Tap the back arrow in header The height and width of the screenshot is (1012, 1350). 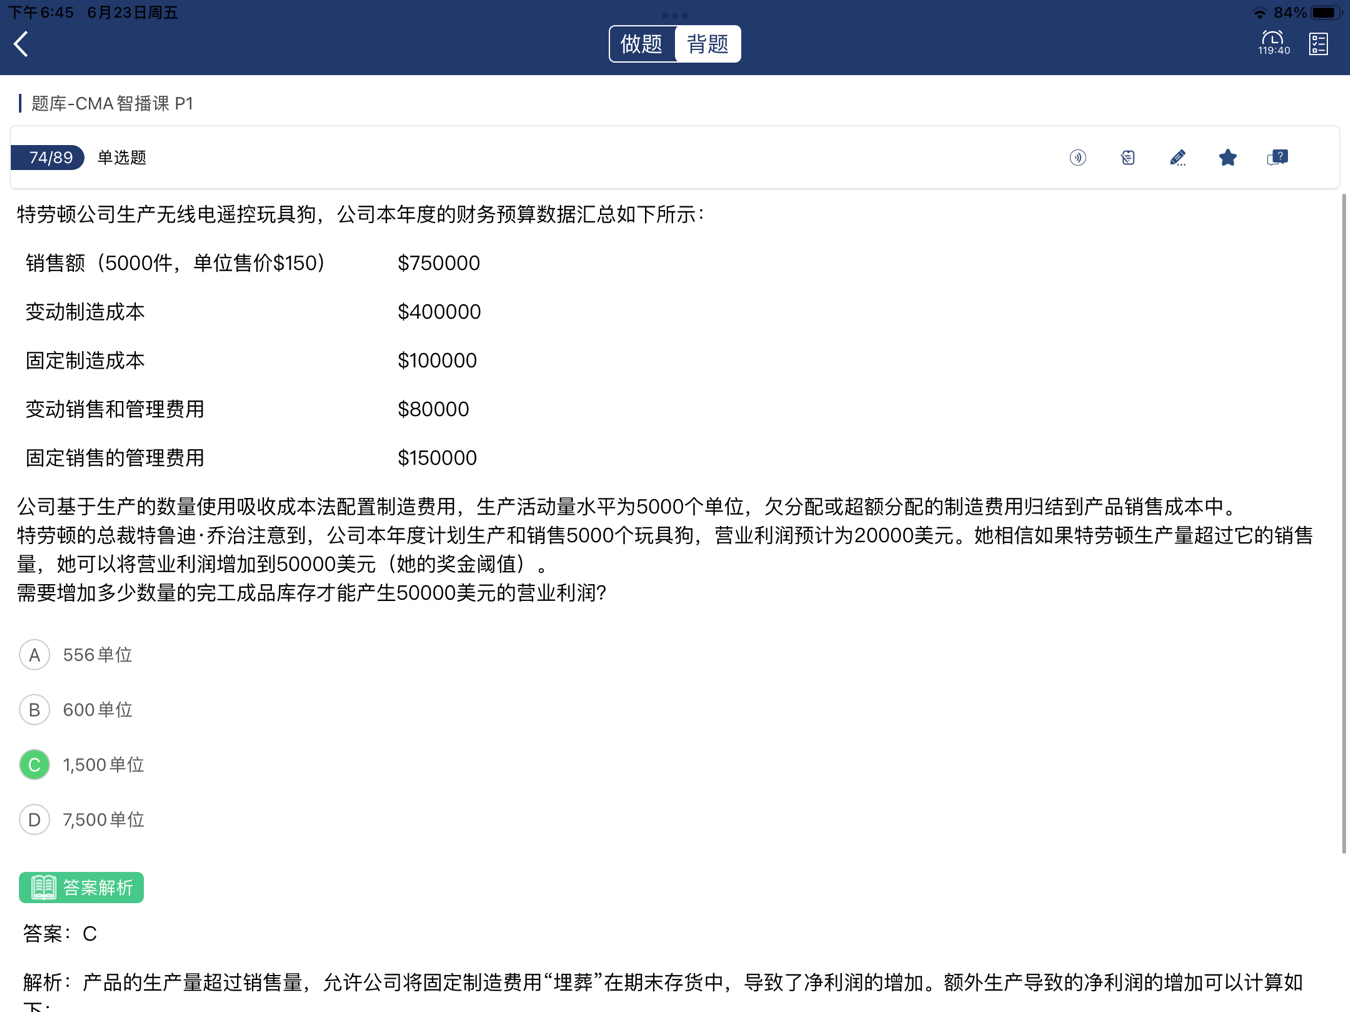click(x=21, y=44)
